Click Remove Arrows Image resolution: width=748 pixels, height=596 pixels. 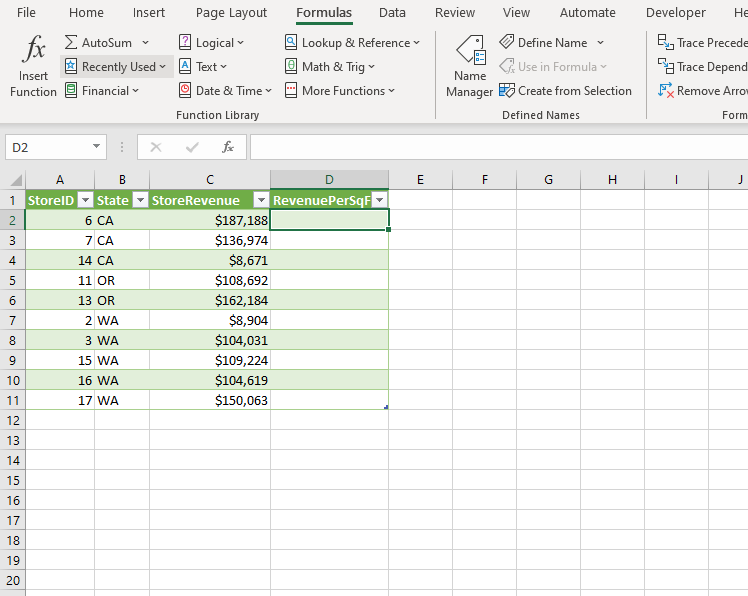702,90
